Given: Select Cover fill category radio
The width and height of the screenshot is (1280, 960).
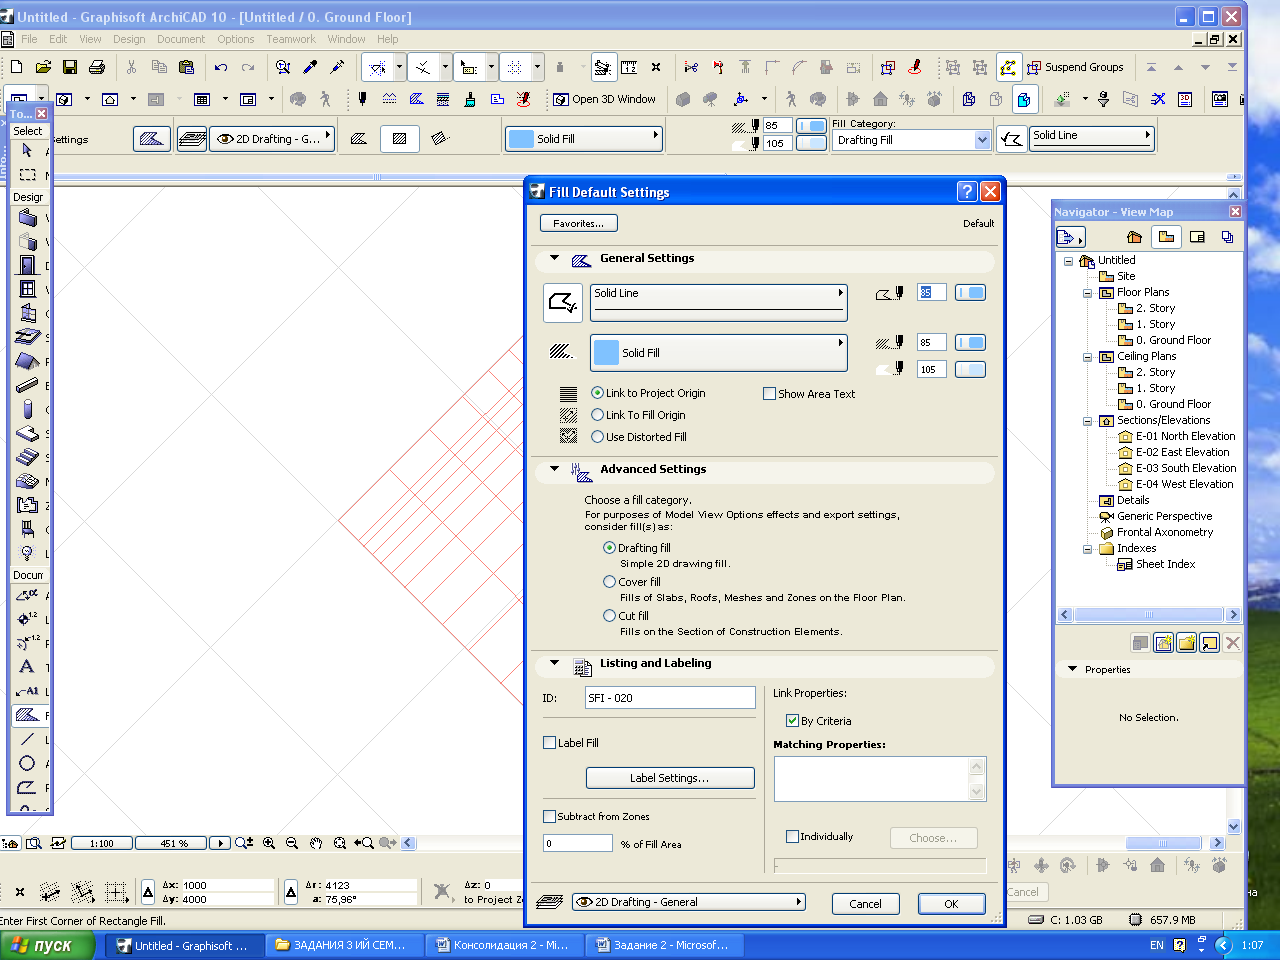Looking at the screenshot, I should [609, 582].
